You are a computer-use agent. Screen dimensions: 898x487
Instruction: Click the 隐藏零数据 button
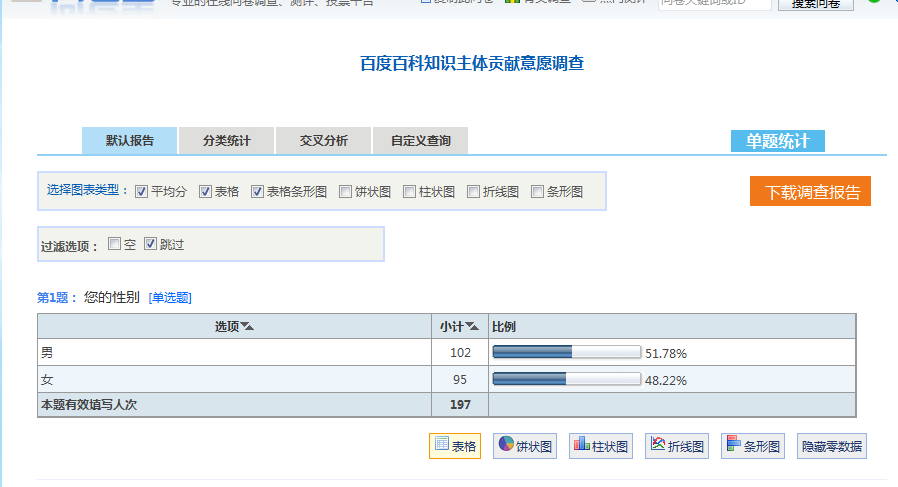[x=832, y=446]
